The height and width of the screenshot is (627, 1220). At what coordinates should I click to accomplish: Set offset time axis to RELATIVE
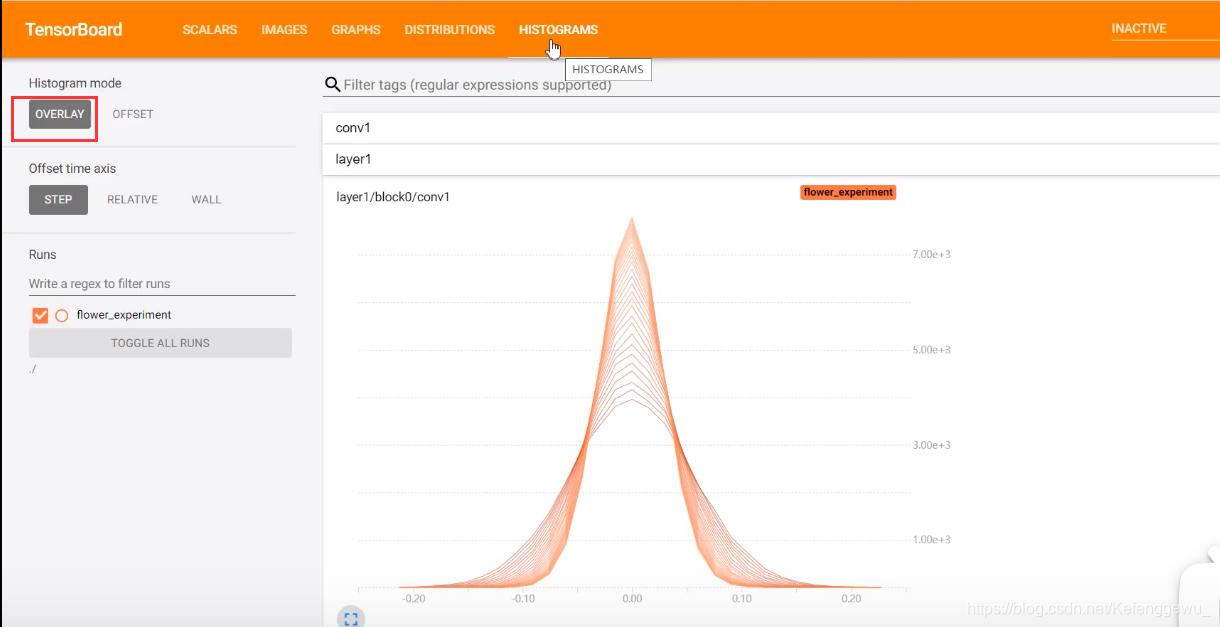click(x=133, y=199)
